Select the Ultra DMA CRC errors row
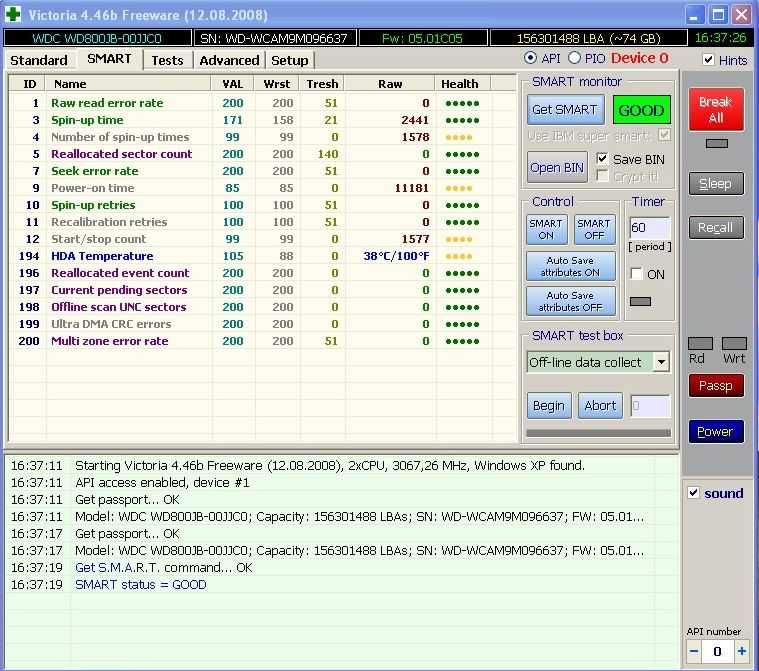The width and height of the screenshot is (759, 671). point(263,324)
